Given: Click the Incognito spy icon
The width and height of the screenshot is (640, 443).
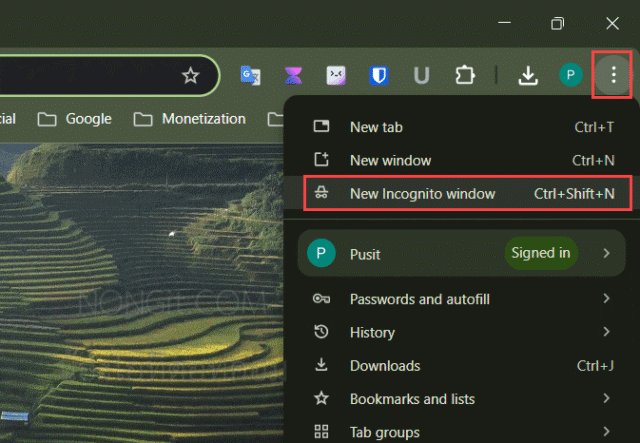Looking at the screenshot, I should tap(321, 192).
